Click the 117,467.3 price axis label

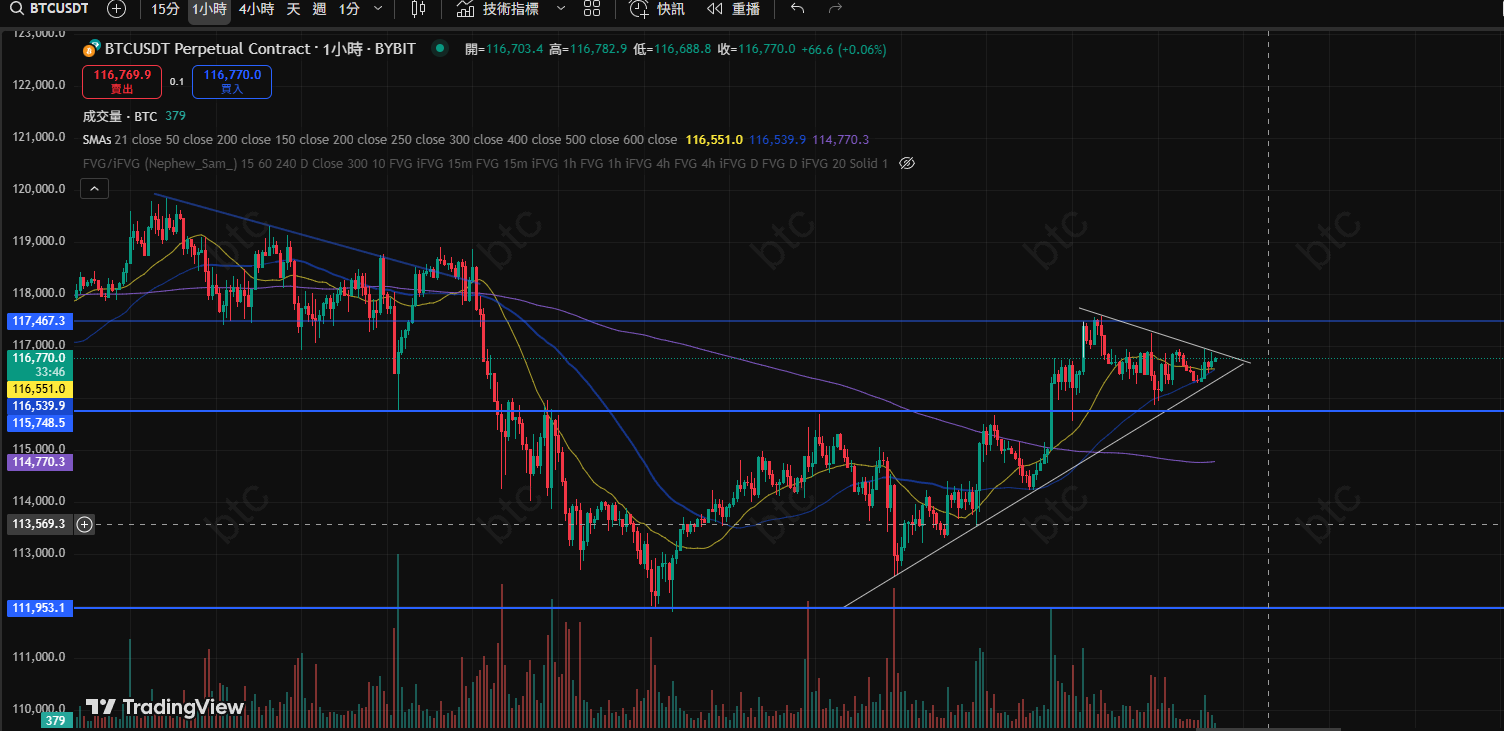tap(39, 321)
